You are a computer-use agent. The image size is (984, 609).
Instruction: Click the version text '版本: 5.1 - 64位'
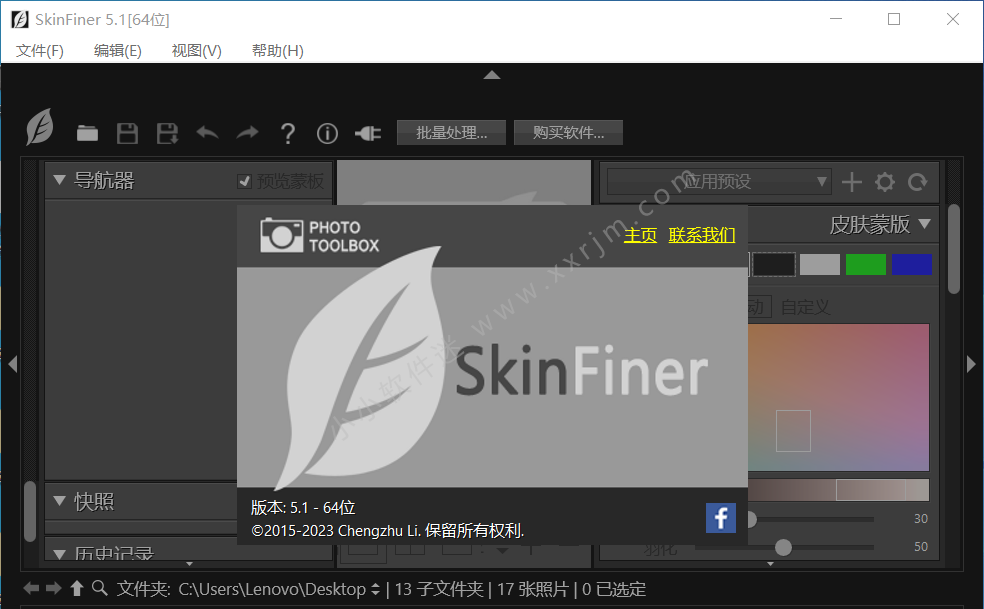(303, 507)
